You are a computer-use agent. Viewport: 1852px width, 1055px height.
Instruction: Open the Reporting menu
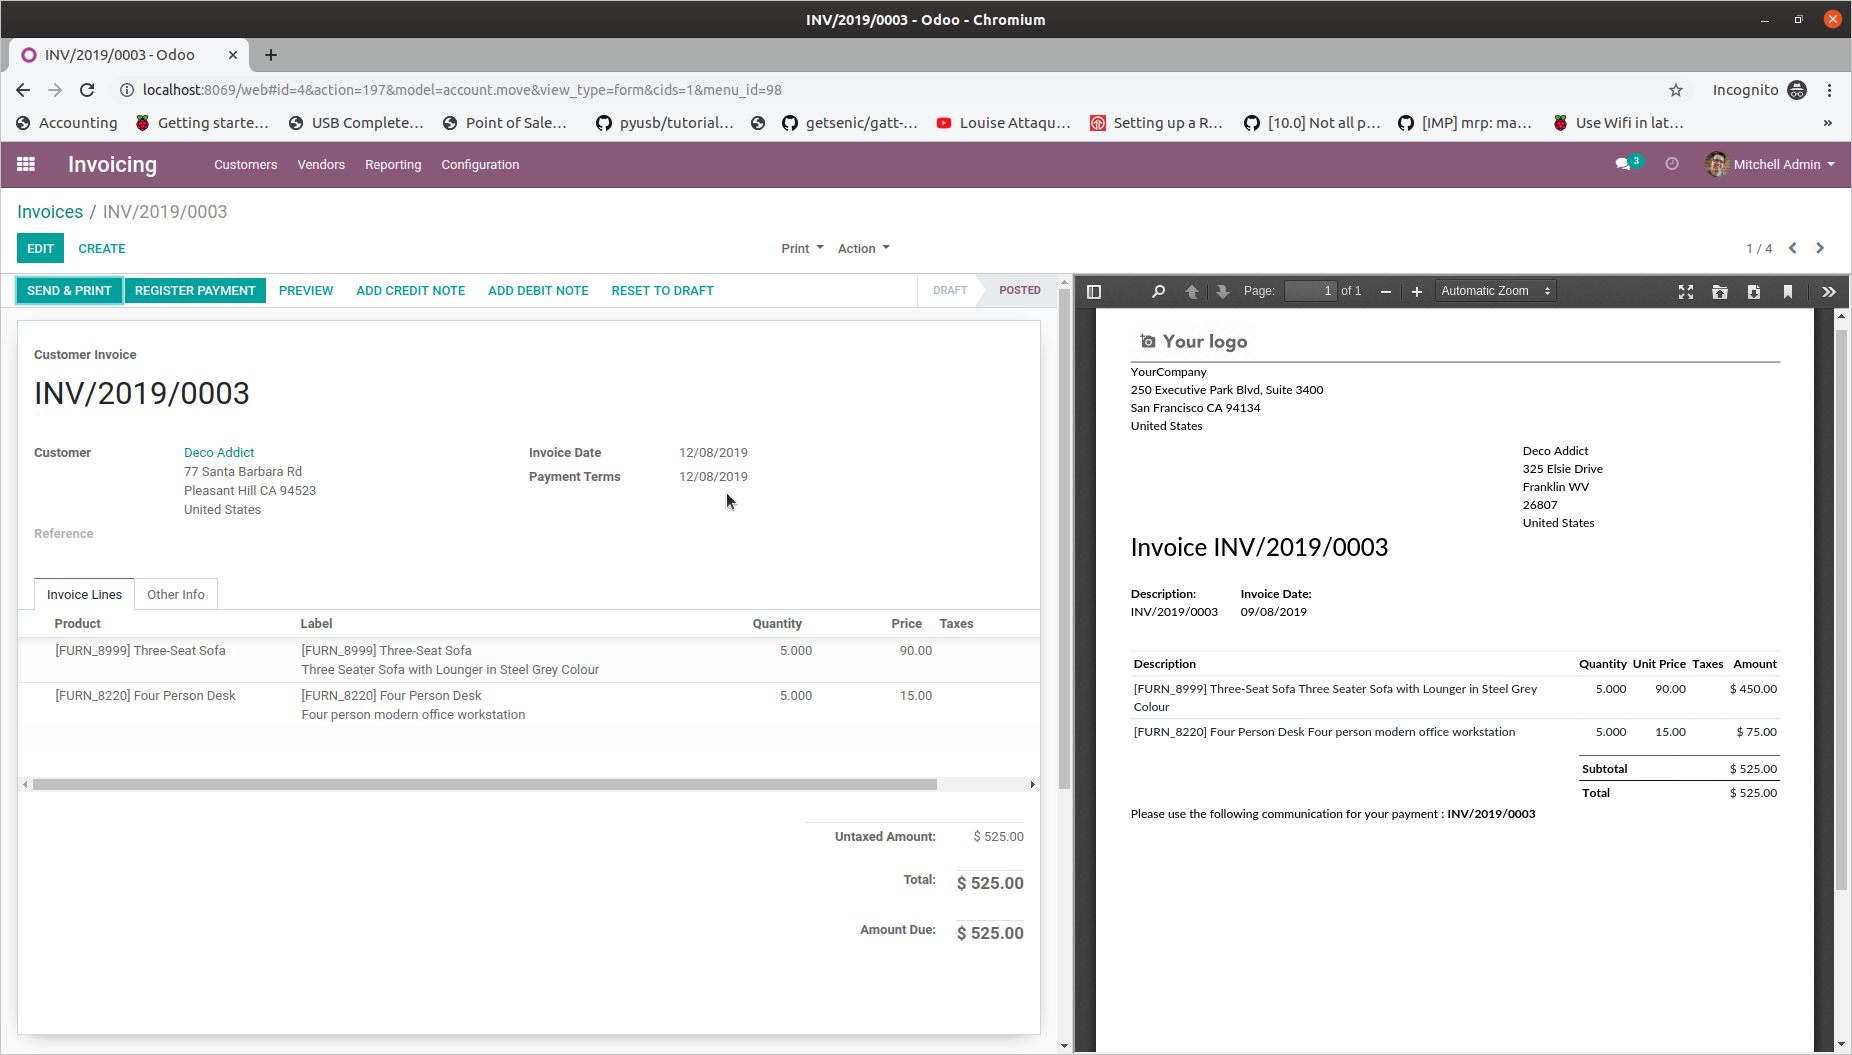click(393, 165)
